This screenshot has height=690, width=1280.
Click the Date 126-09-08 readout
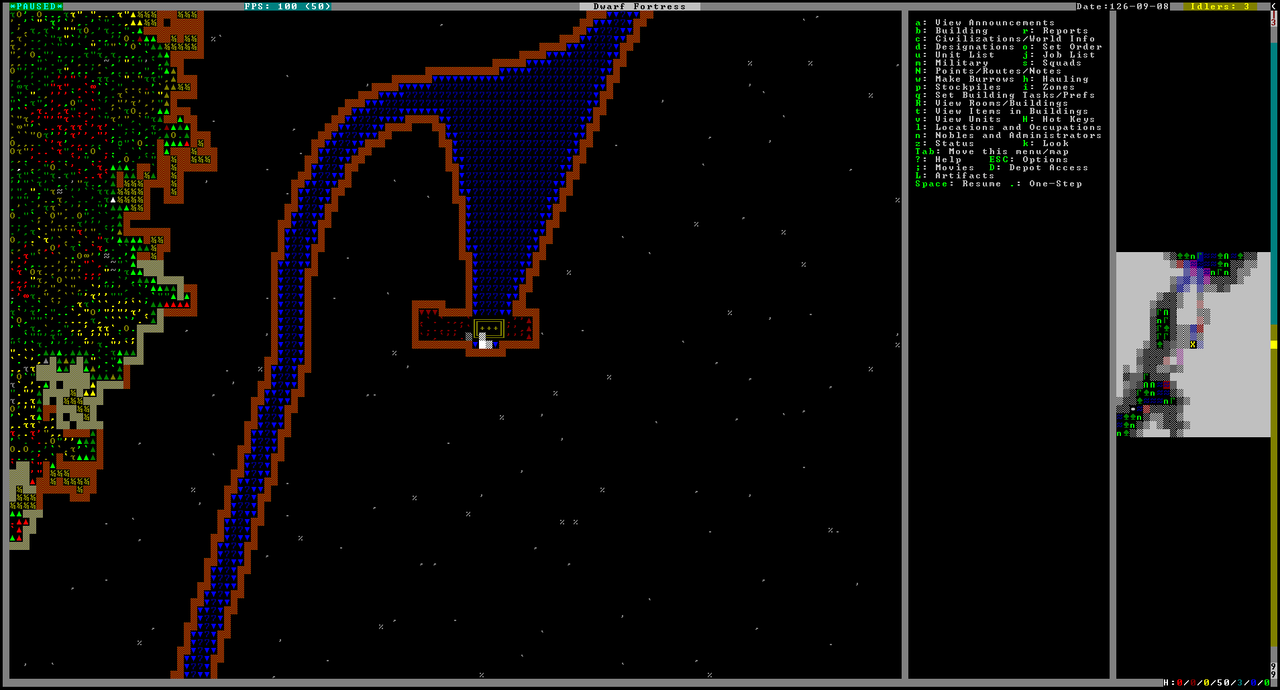(1124, 6)
